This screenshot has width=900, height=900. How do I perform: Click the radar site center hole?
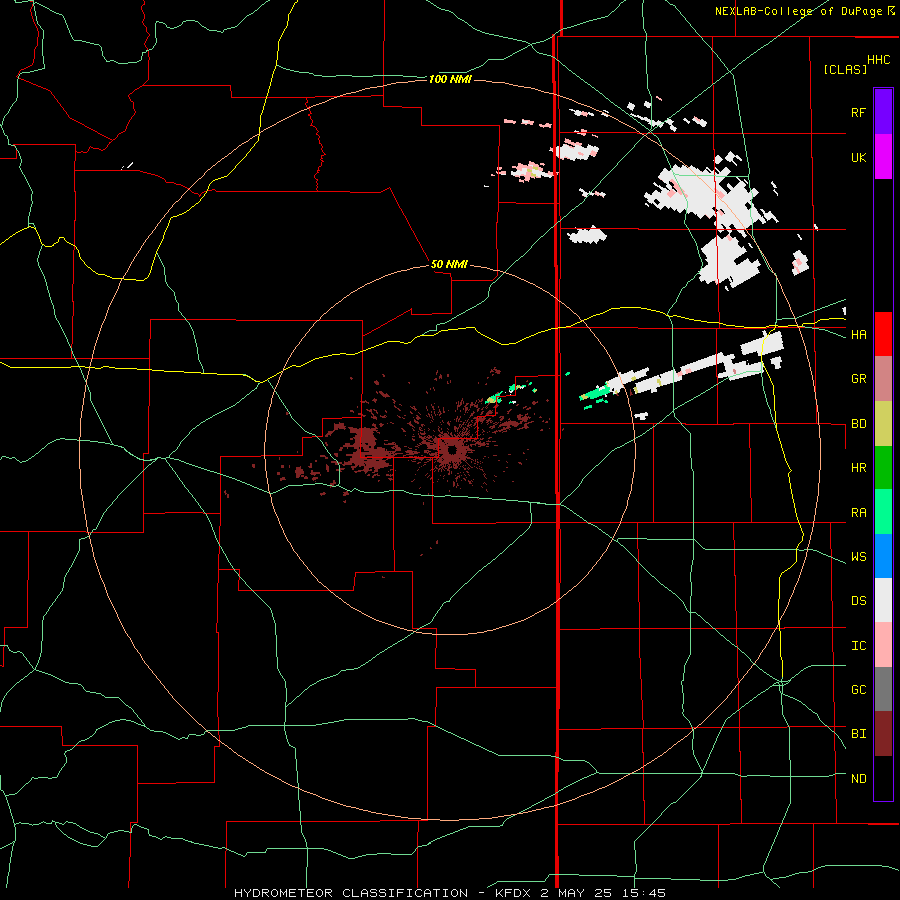click(x=452, y=450)
